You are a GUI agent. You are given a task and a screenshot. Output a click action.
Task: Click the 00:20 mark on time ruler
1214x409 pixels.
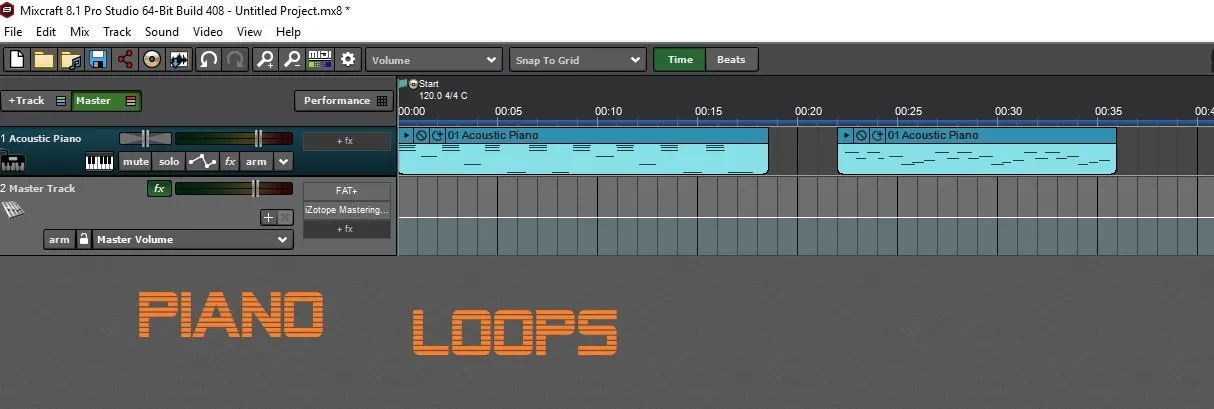click(x=808, y=111)
